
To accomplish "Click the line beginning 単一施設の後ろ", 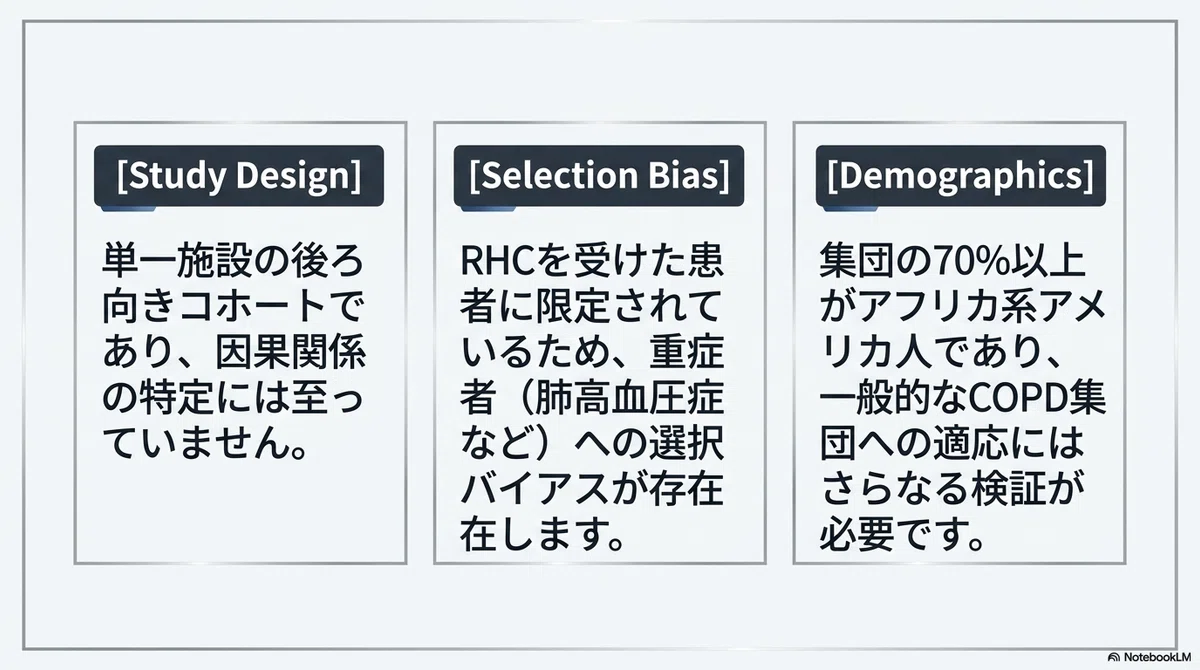I will [x=233, y=264].
